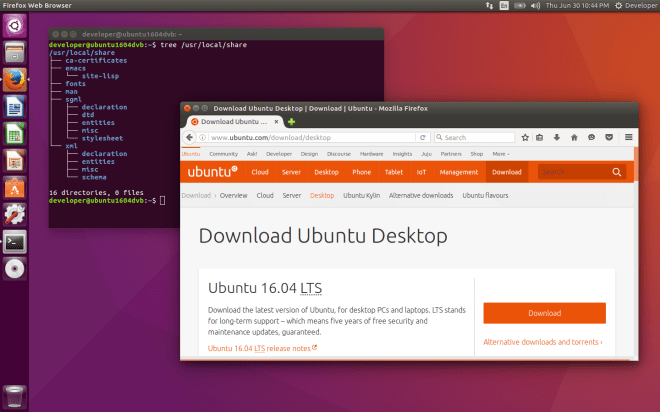This screenshot has width=660, height=412.
Task: Open Firefox downloads arrow icon
Action: (x=557, y=137)
